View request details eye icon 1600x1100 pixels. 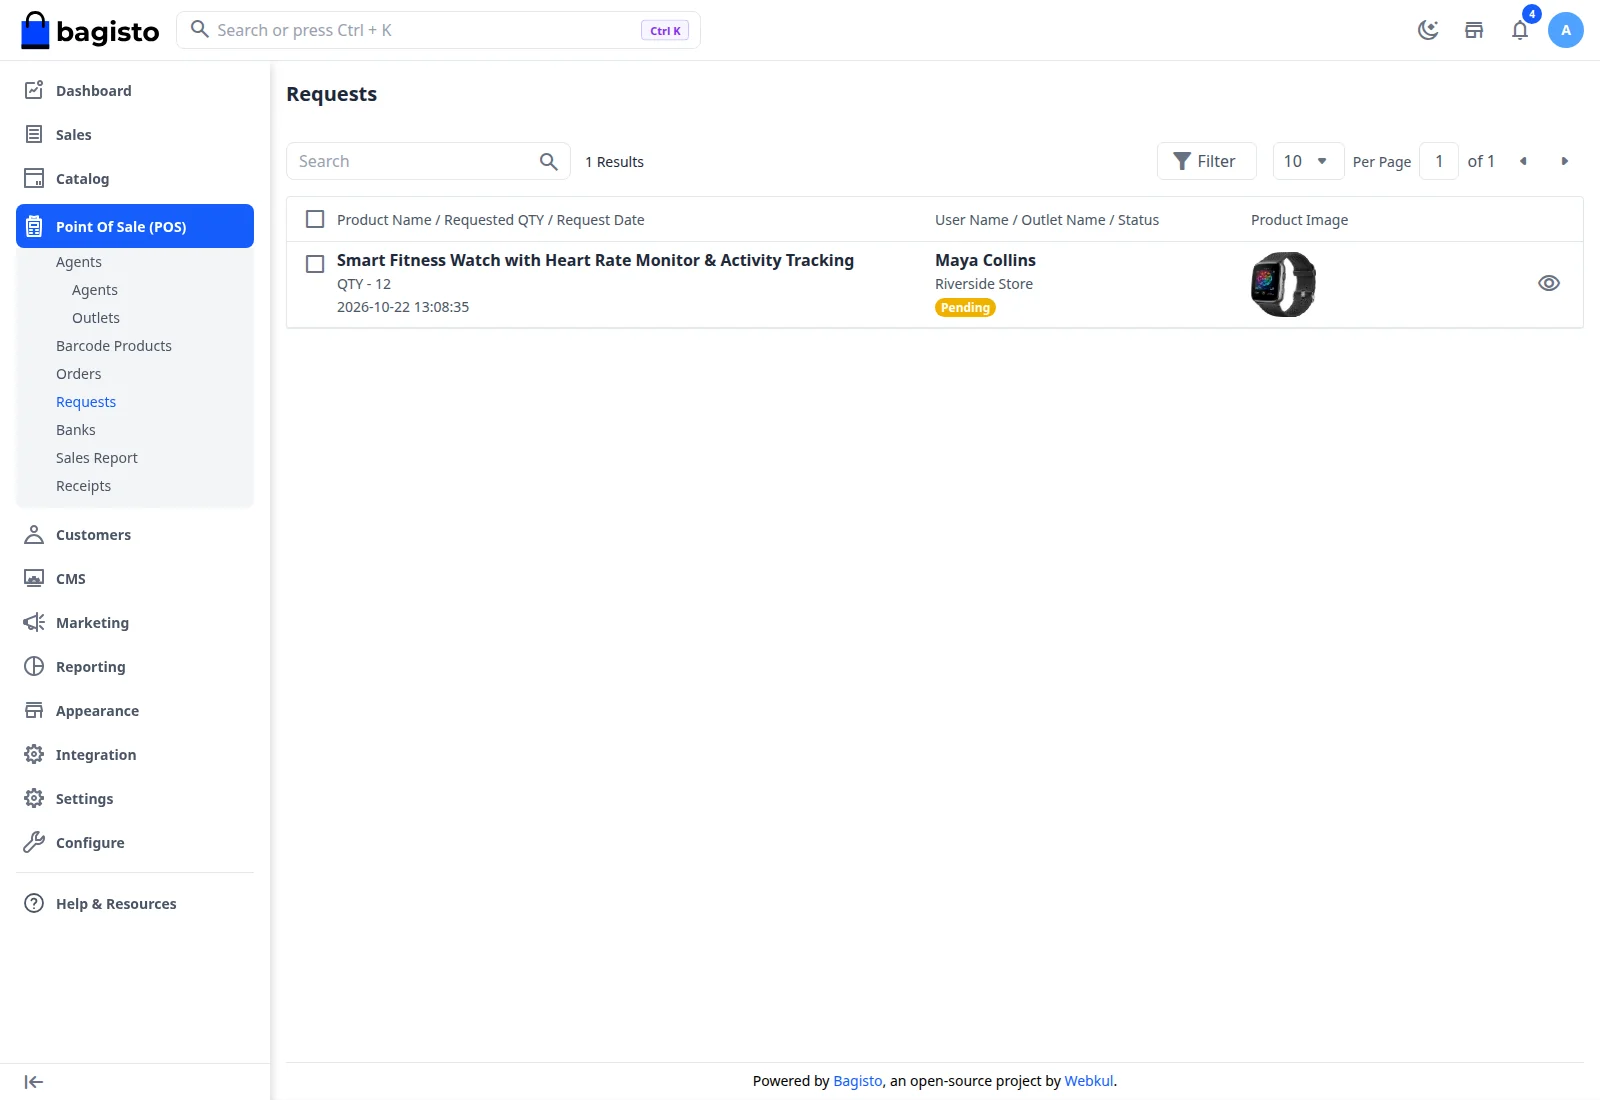(1549, 283)
